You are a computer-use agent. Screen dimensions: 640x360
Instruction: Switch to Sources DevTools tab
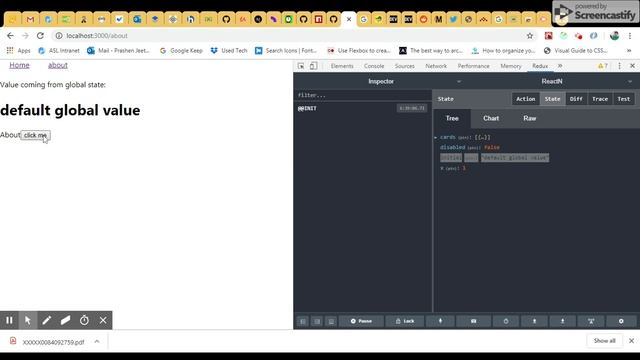tap(404, 66)
